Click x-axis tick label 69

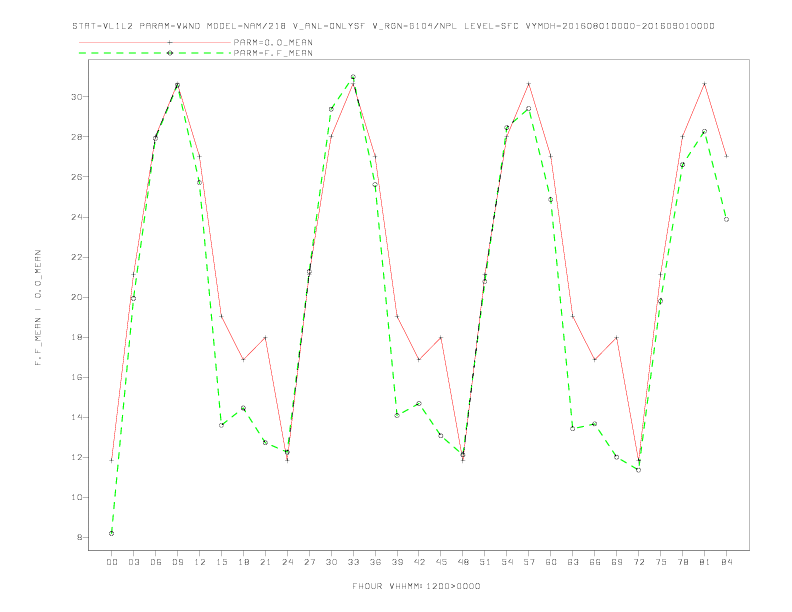point(617,562)
